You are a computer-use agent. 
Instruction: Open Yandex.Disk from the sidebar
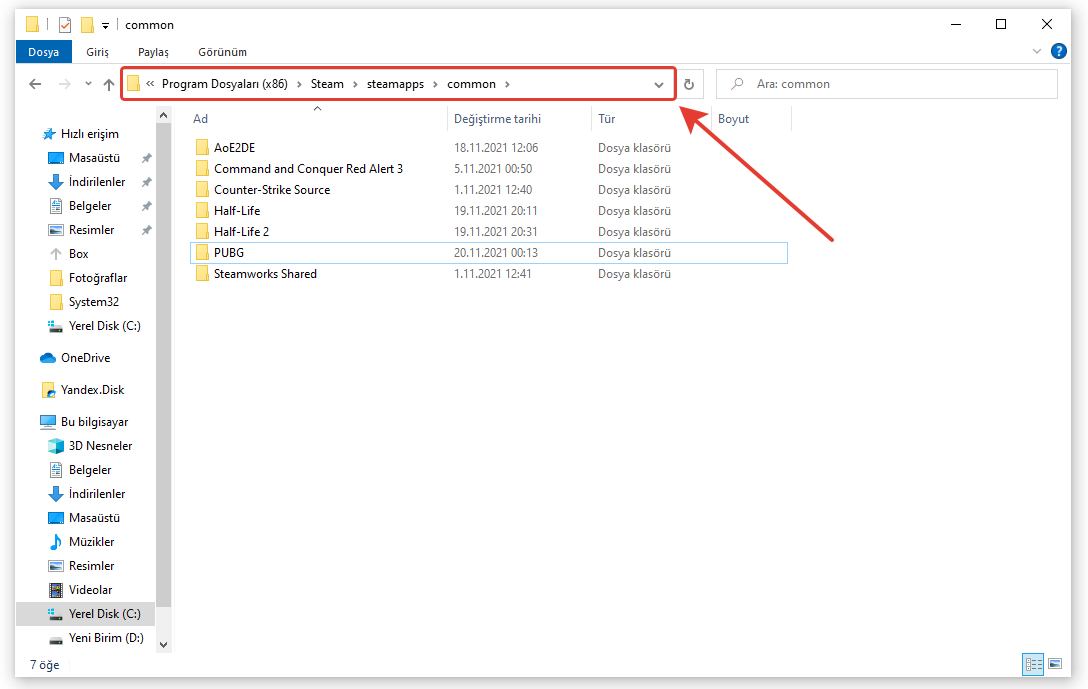[x=92, y=390]
